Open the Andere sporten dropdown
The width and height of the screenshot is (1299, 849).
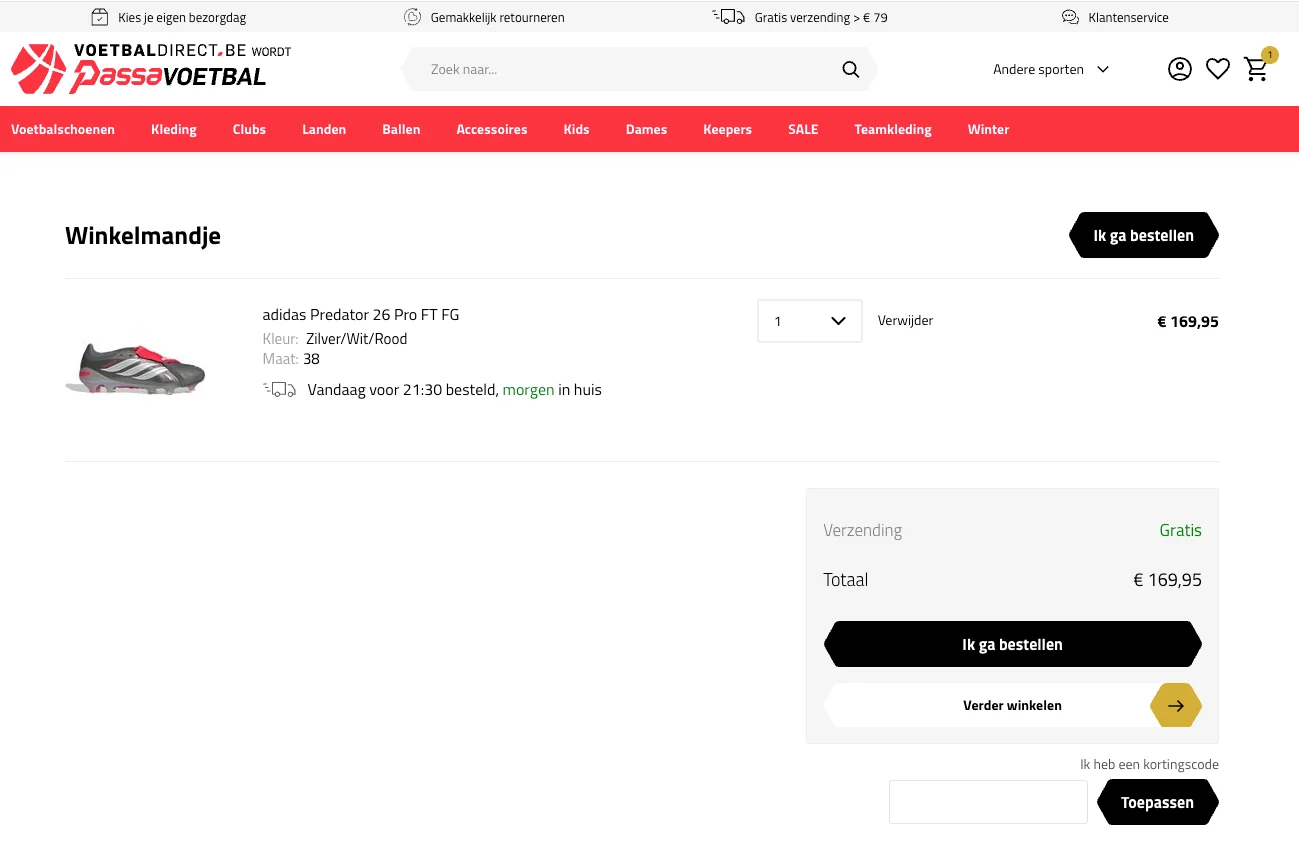click(x=1050, y=69)
